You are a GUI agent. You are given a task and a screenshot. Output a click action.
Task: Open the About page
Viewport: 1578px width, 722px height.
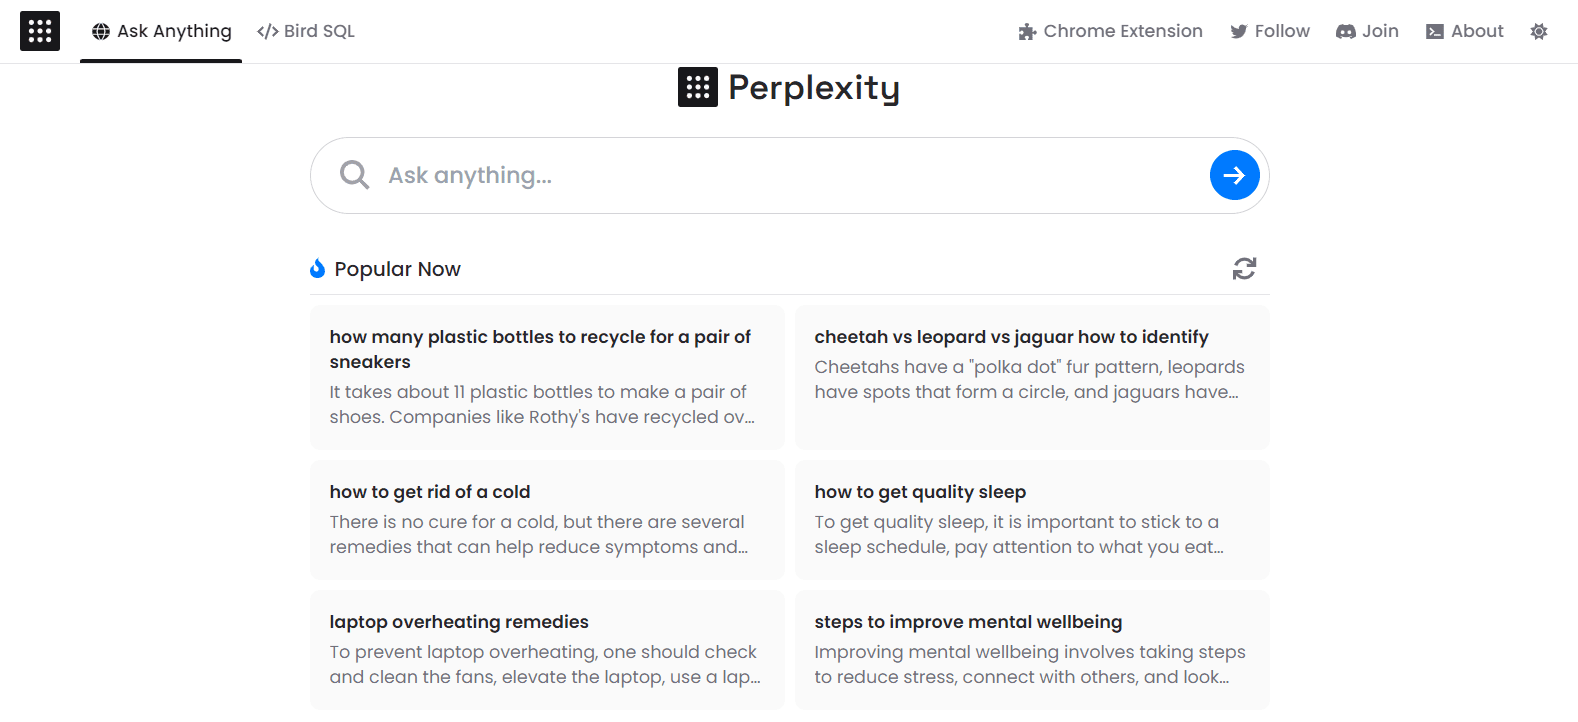pos(1464,31)
